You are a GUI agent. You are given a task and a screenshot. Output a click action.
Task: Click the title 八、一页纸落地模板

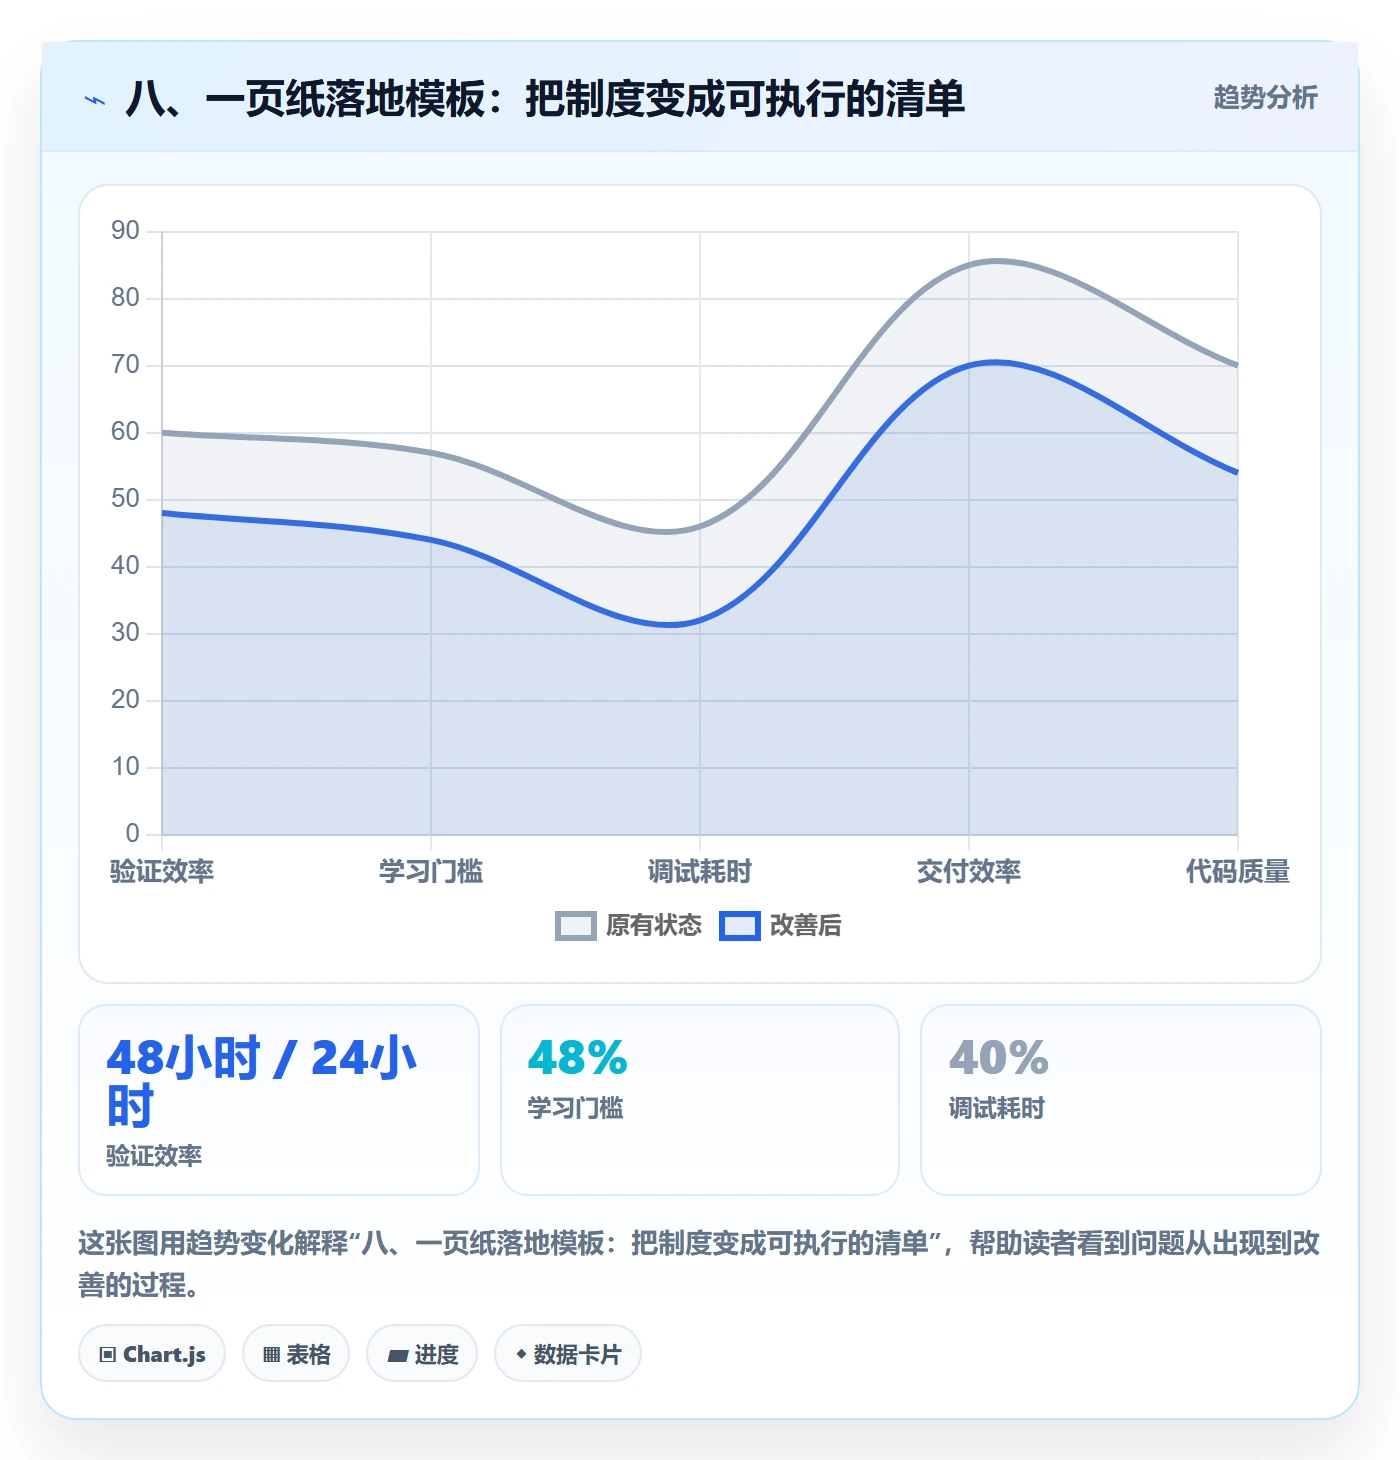coord(545,99)
